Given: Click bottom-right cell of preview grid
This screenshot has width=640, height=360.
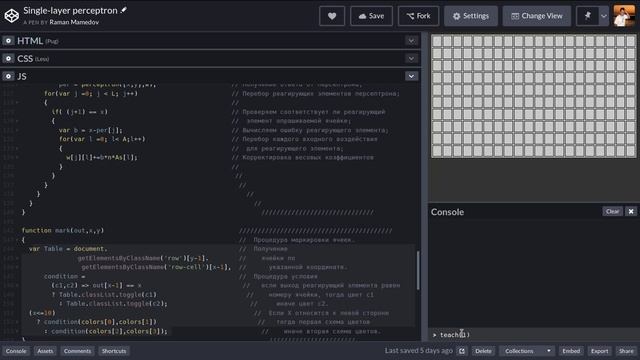Looking at the screenshot, I should coord(630,151).
